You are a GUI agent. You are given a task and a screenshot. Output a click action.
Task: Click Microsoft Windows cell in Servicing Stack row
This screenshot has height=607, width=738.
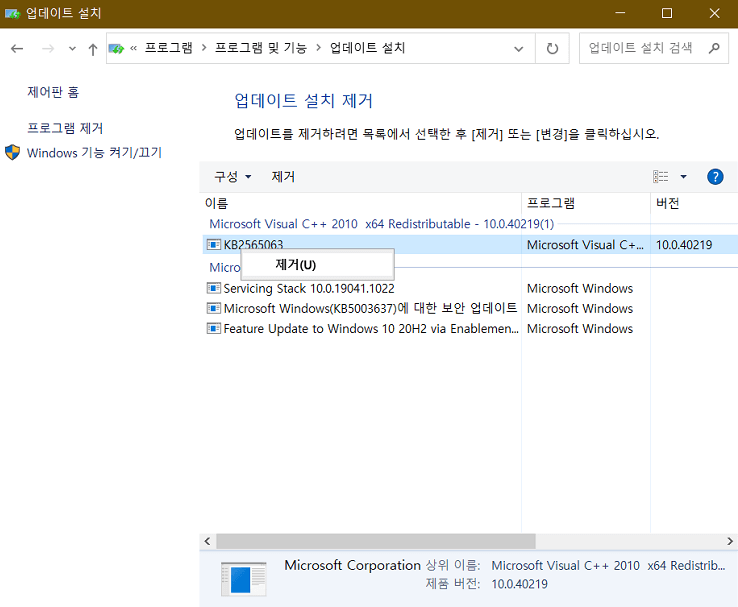click(580, 288)
